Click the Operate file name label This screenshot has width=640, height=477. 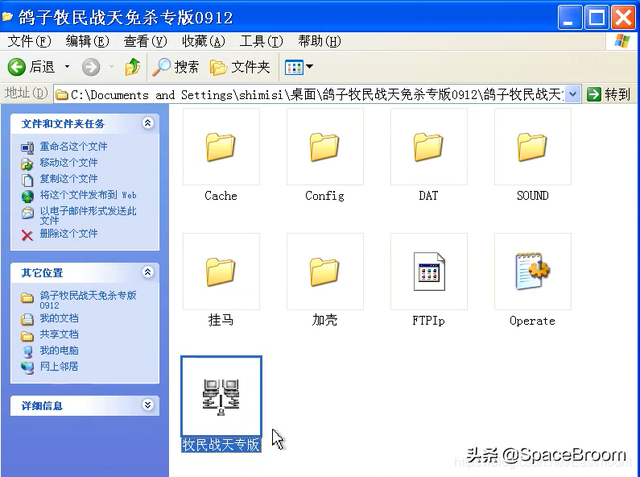click(x=532, y=321)
